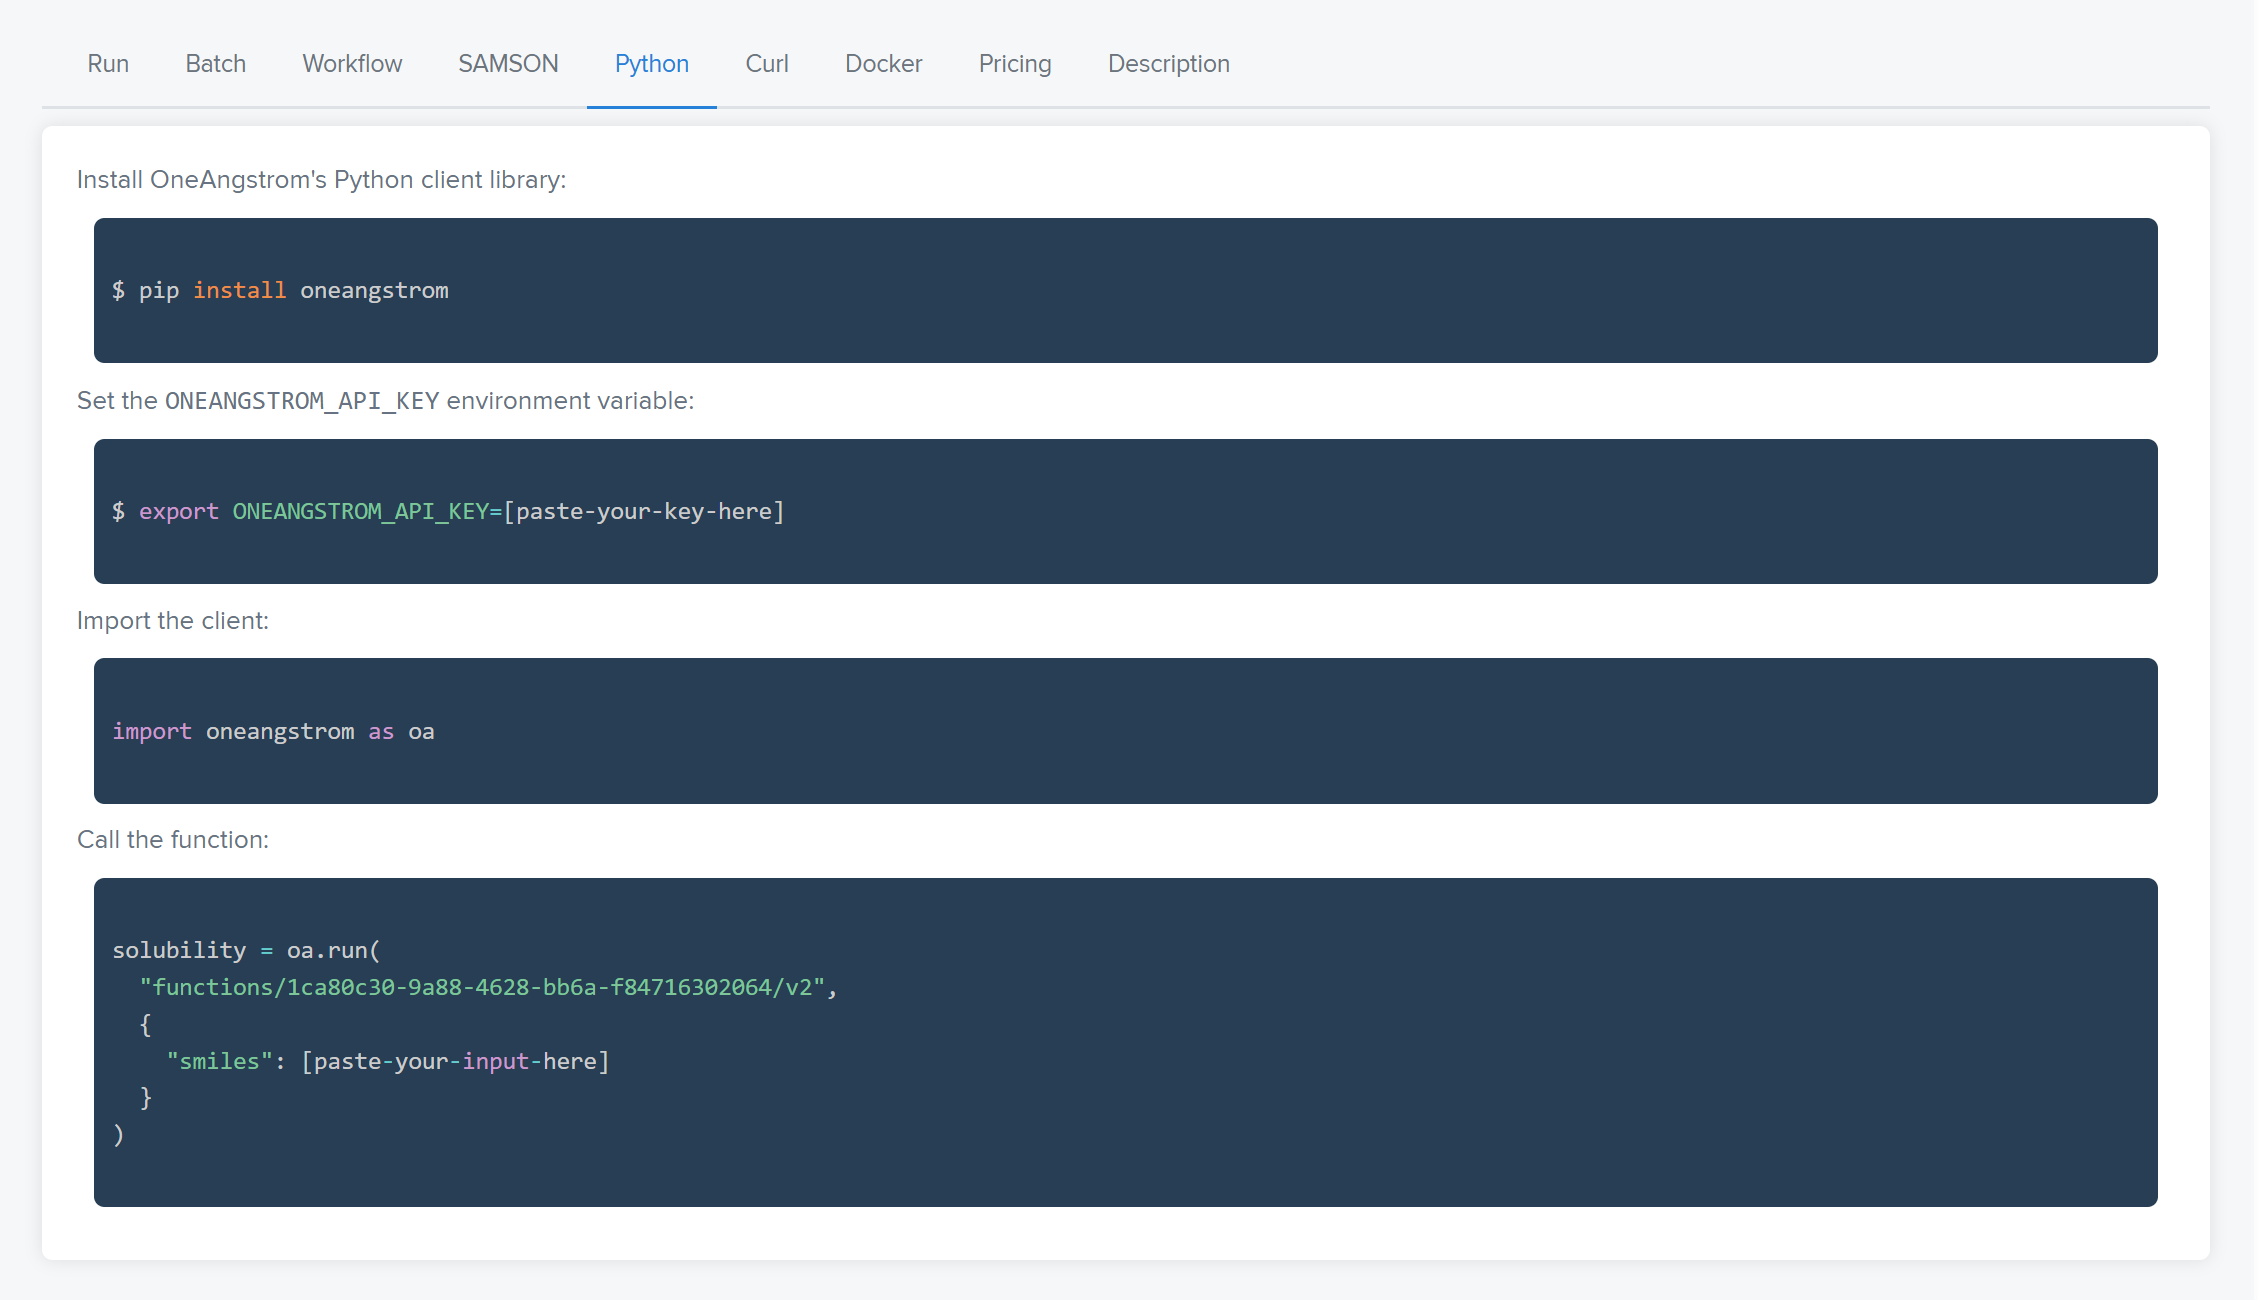Click the "smiles" key in code

219,1062
